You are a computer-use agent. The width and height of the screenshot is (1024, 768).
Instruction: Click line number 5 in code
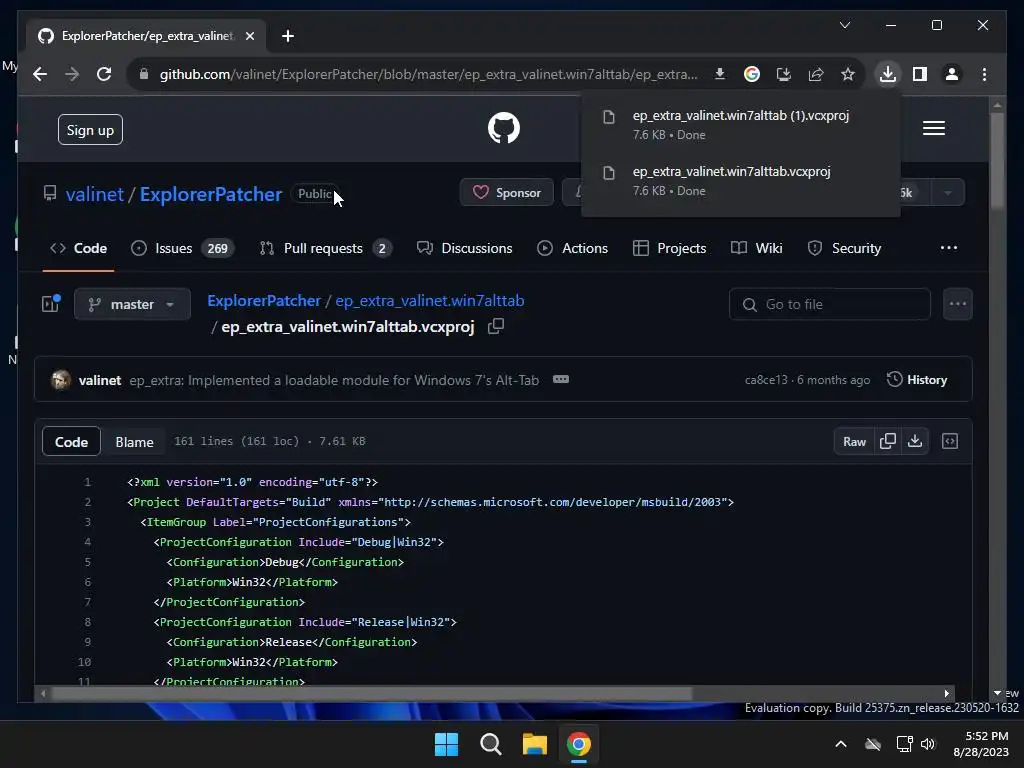(x=87, y=562)
